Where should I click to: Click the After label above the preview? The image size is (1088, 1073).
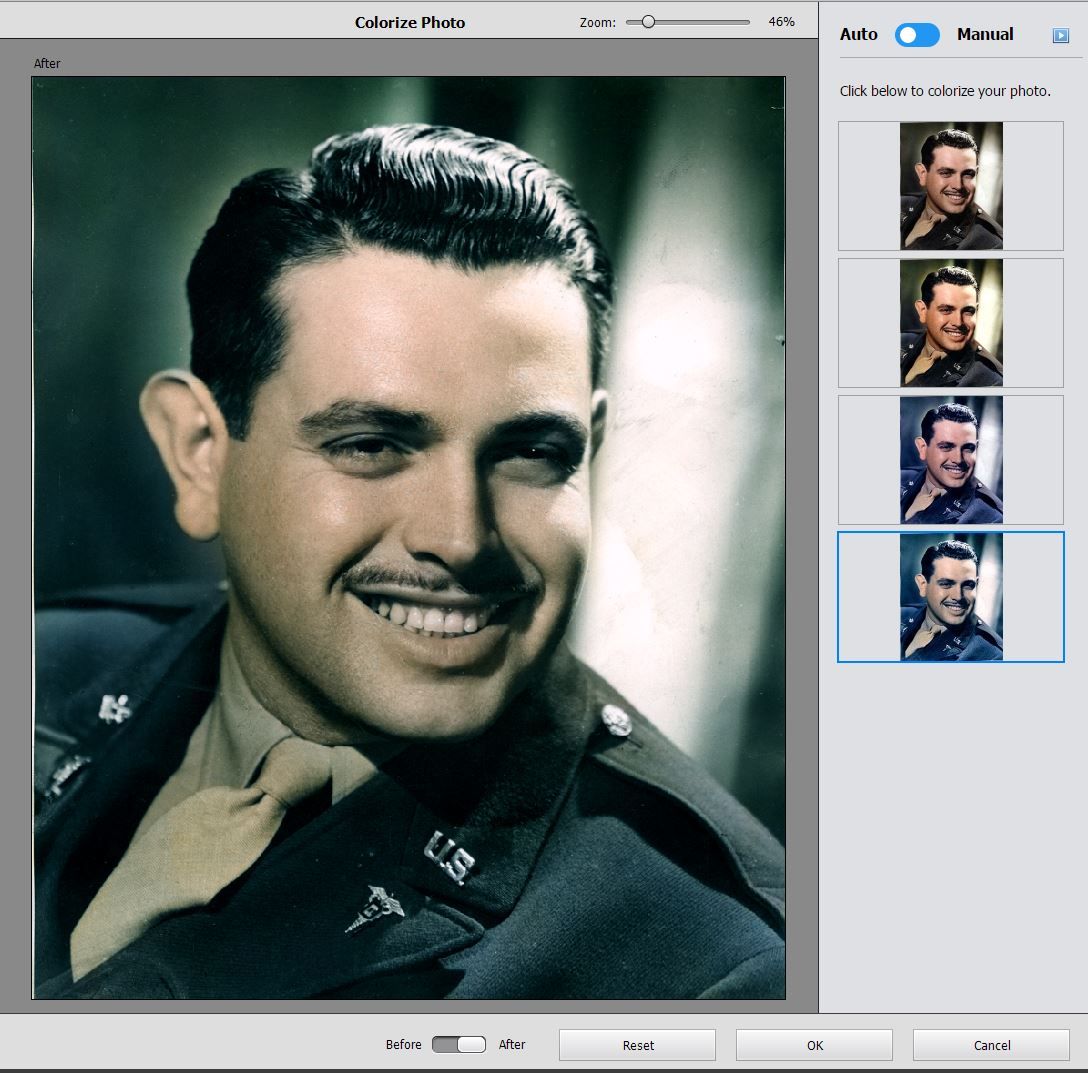(x=47, y=63)
